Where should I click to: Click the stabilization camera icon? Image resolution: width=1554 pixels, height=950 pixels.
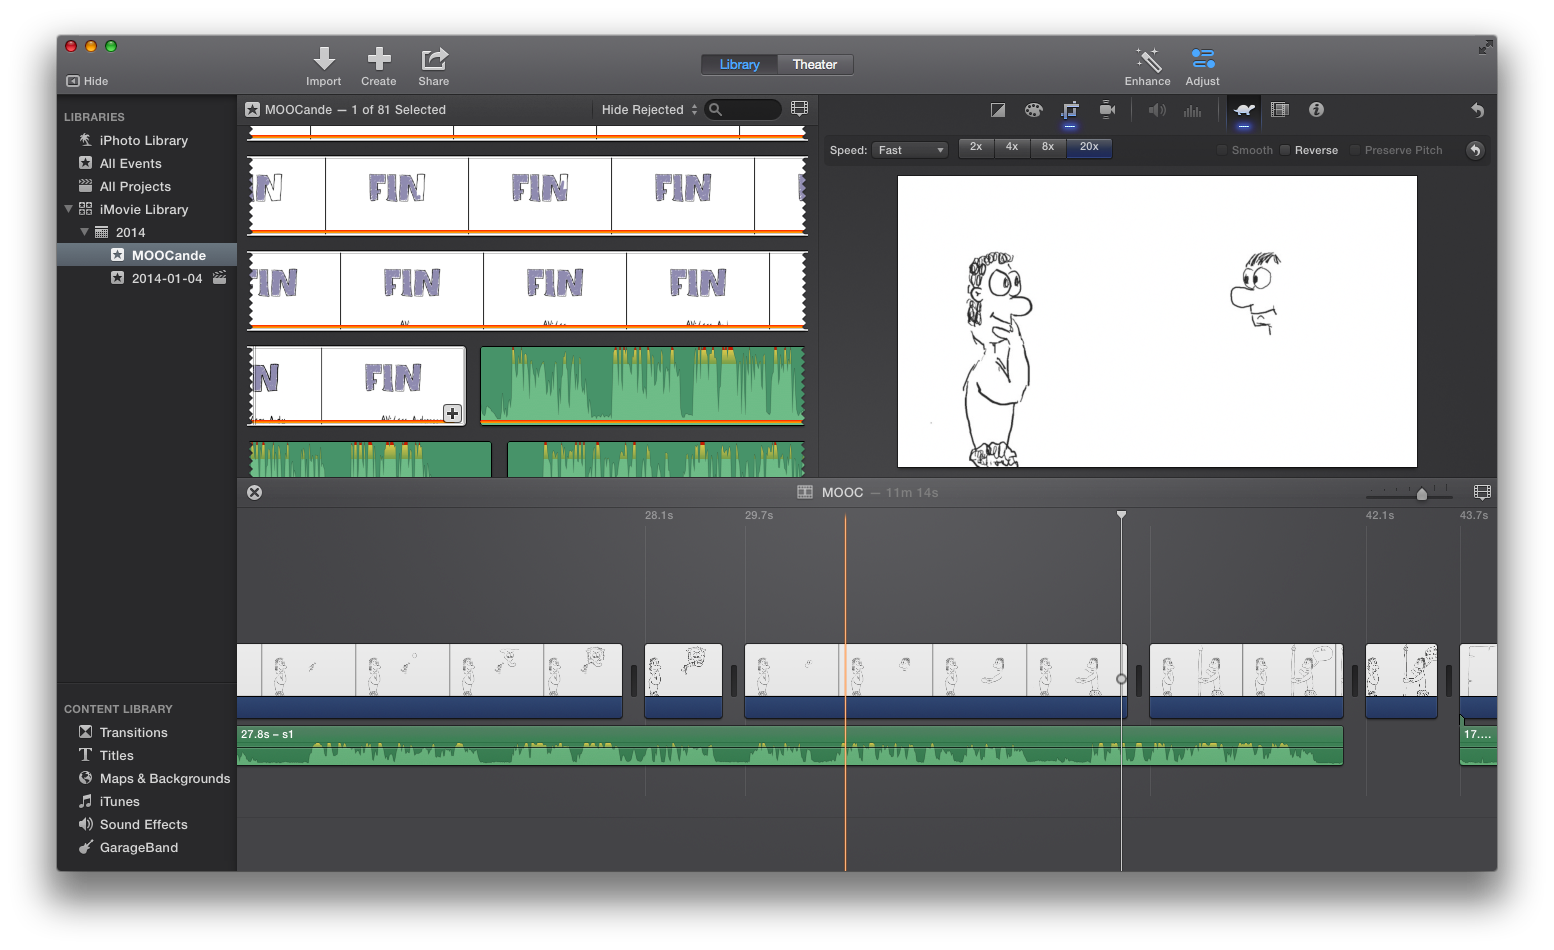[x=1107, y=110]
